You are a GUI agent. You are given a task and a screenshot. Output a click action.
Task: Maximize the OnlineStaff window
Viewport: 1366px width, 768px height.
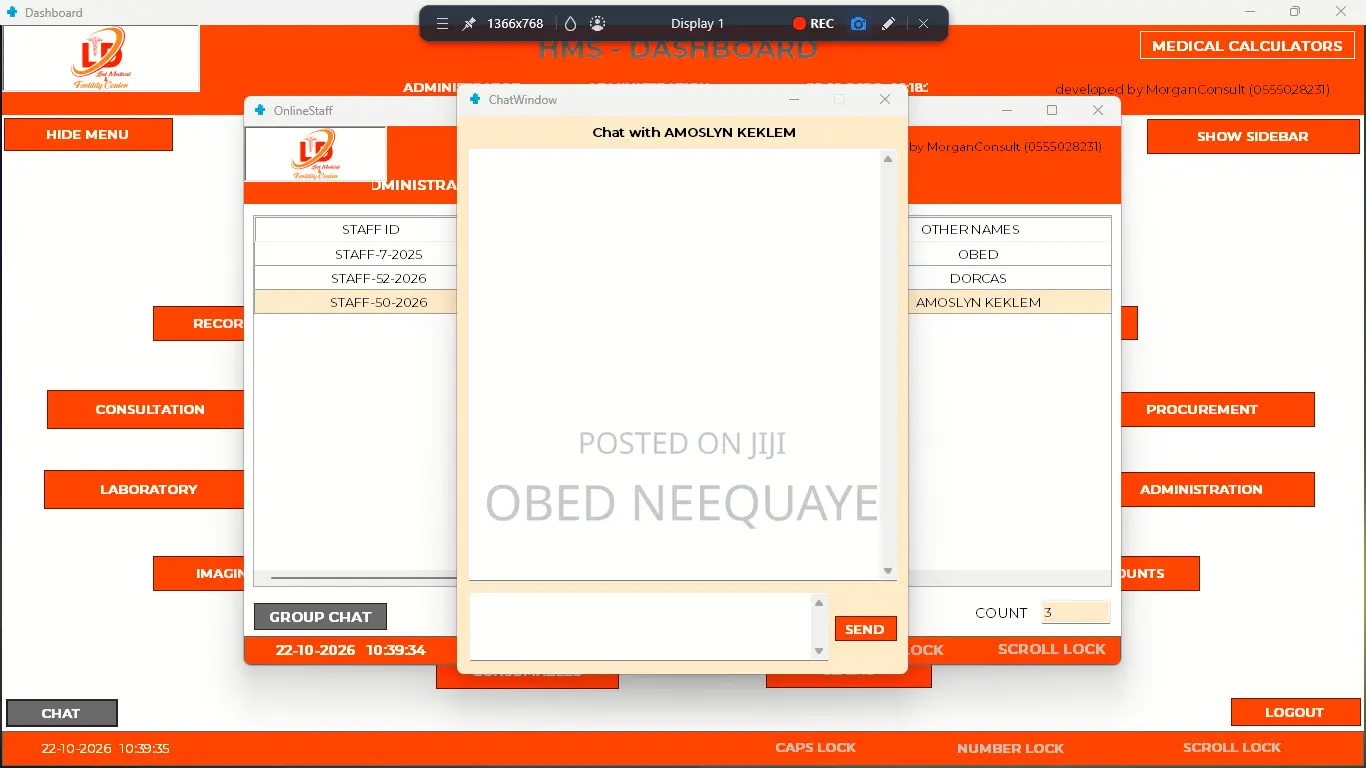tap(1052, 110)
